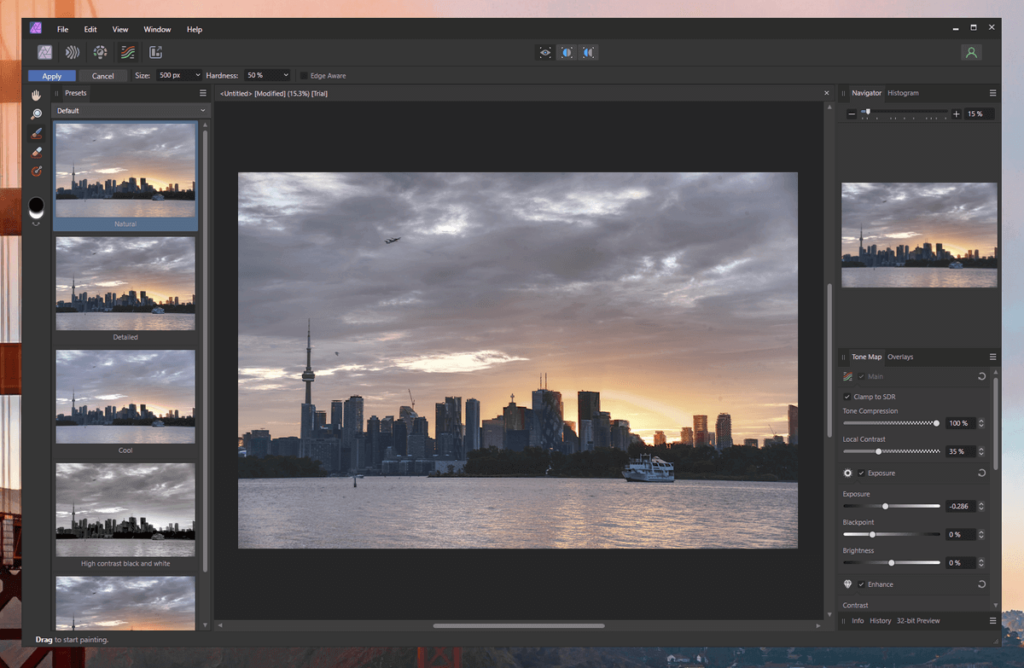
Task: Toggle the Clamp to SDR checkbox
Action: pyautogui.click(x=847, y=396)
